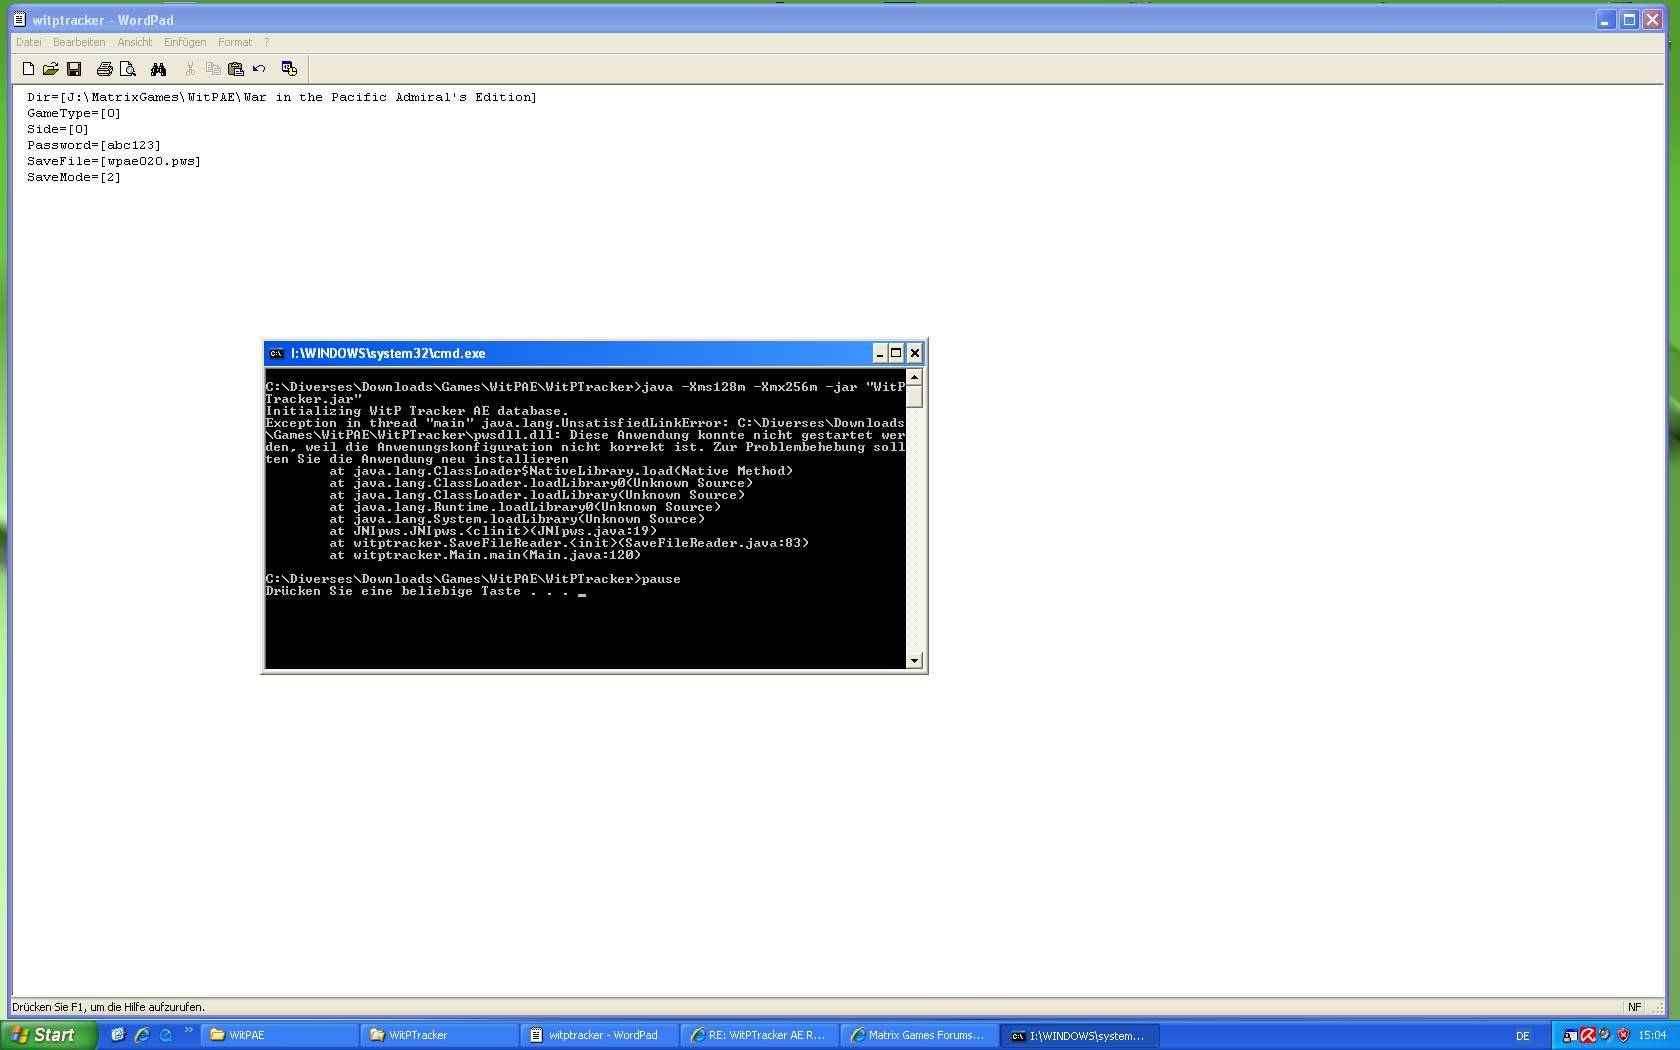Click the red antivirus tray icon

1588,1036
